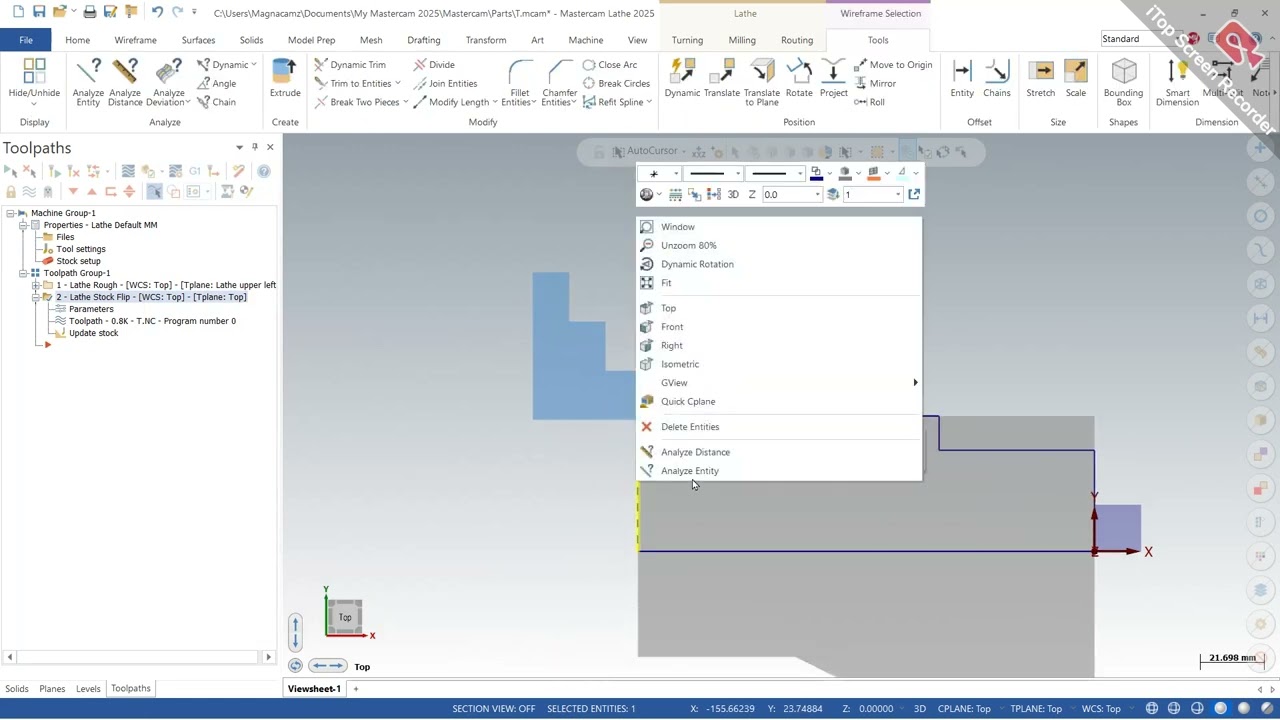
Task: Click the Bounding Box shape tool
Action: (x=1124, y=81)
